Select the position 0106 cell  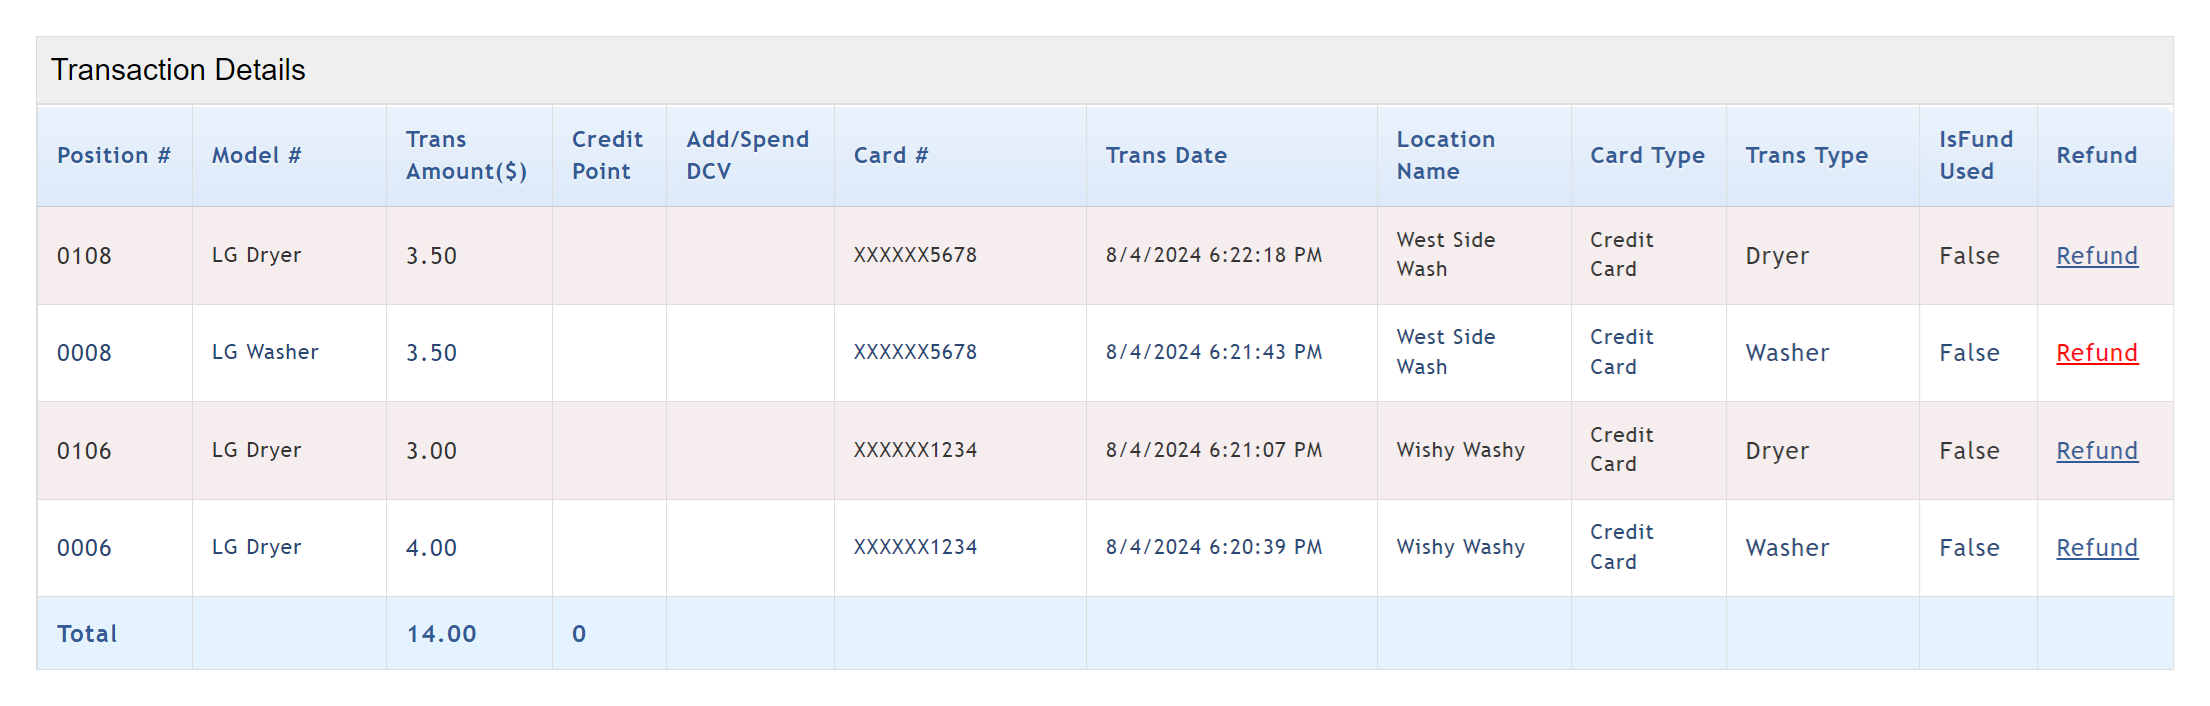point(84,451)
